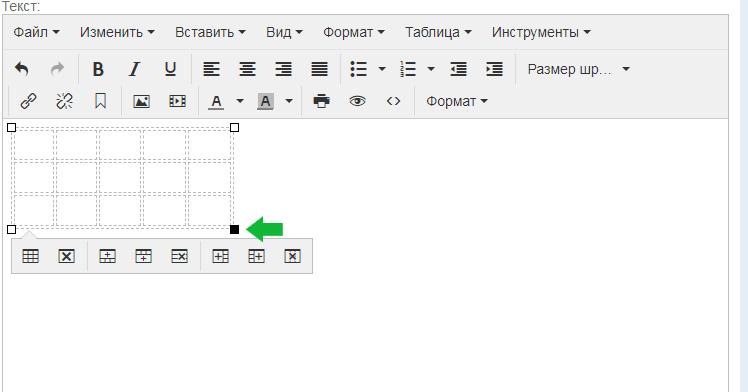Viewport: 748px width, 392px height.
Task: Open the Вид menu
Action: 284,32
